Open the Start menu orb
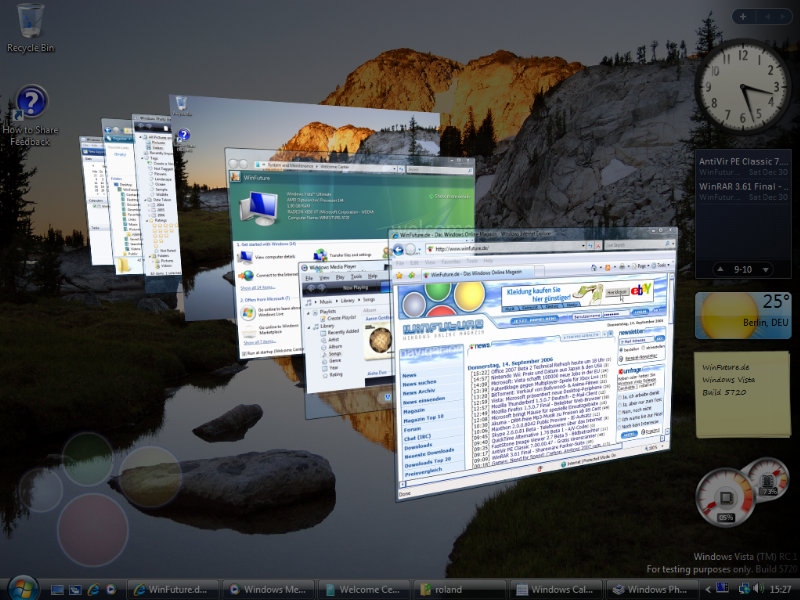This screenshot has width=800, height=600. tap(23, 588)
